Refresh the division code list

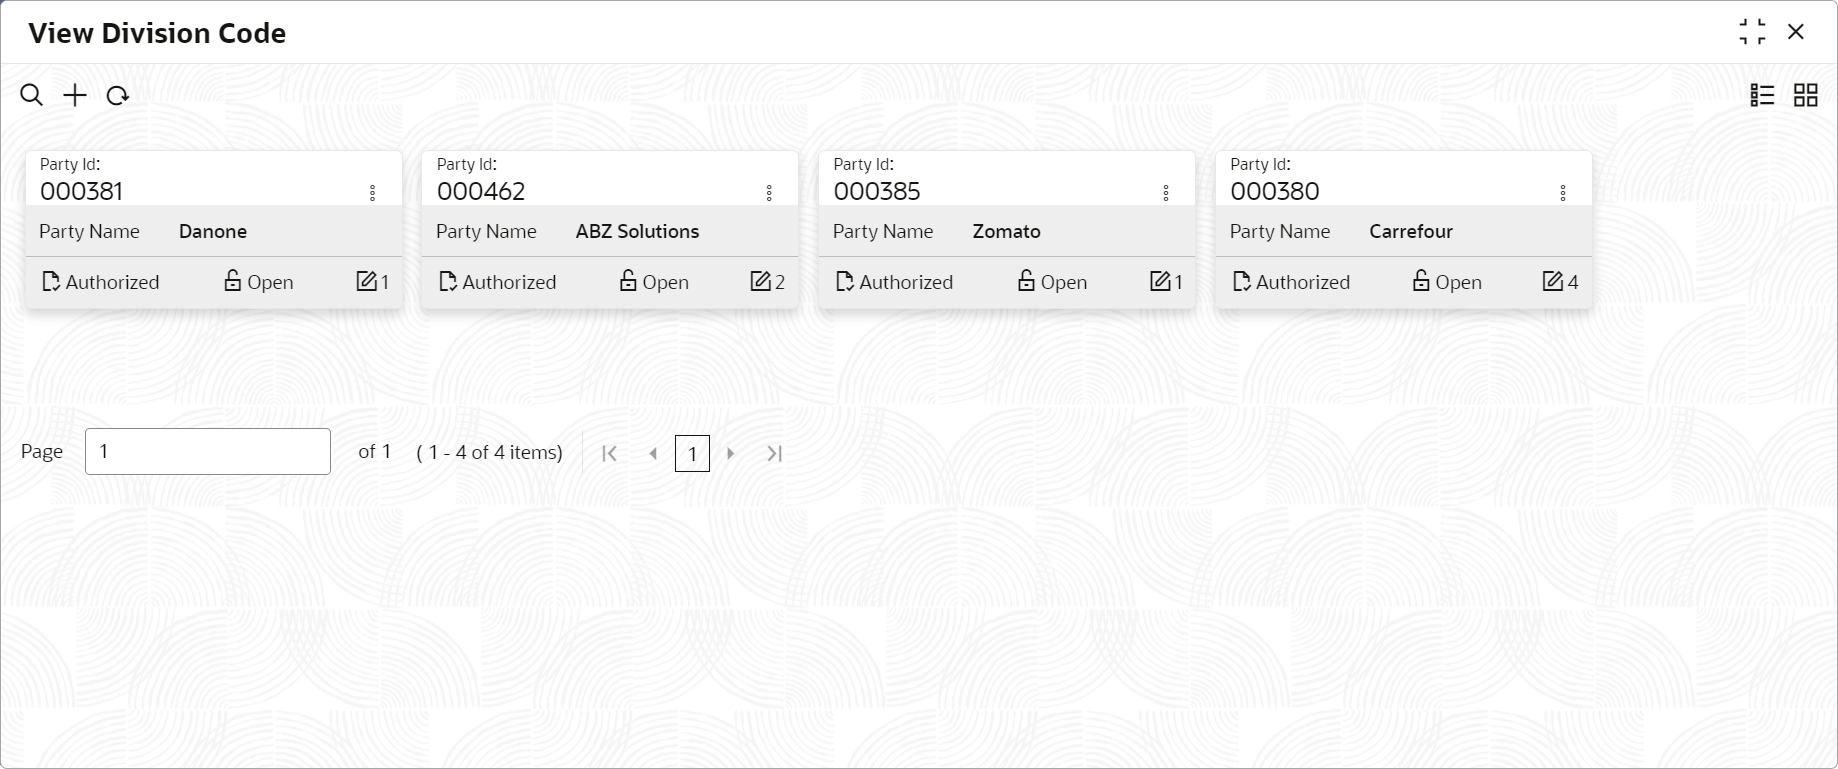pyautogui.click(x=118, y=96)
